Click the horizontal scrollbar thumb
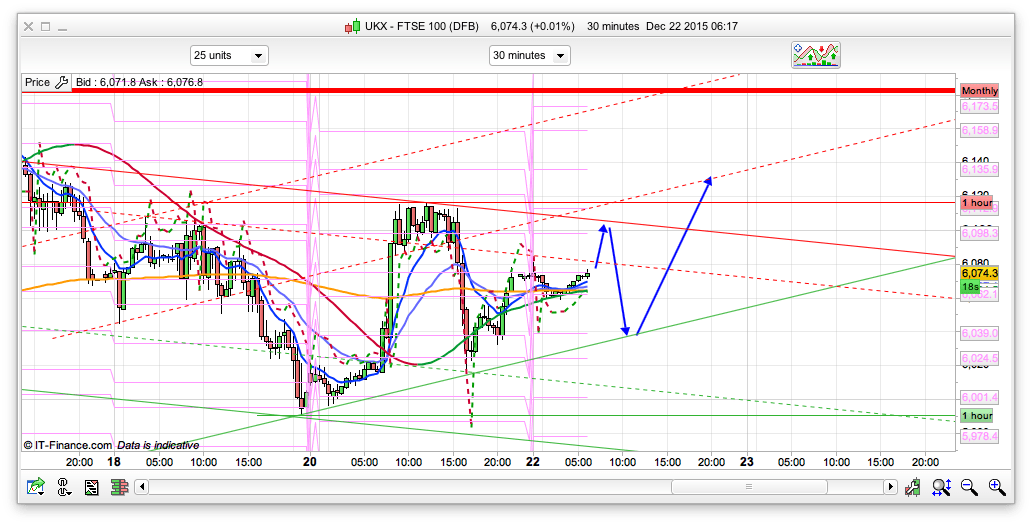The image size is (1032, 525). click(x=746, y=487)
